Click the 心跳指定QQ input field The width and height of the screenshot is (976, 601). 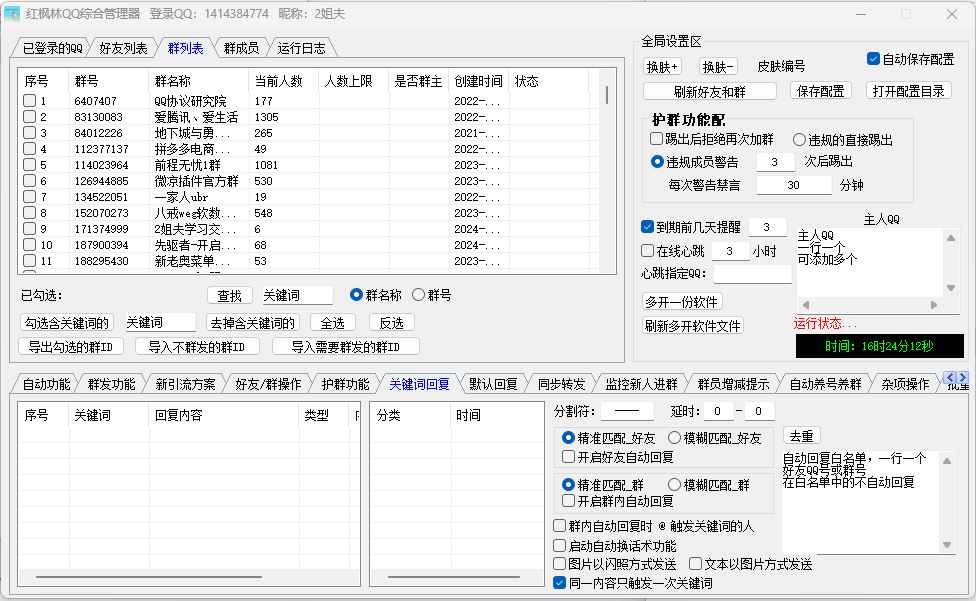point(751,274)
